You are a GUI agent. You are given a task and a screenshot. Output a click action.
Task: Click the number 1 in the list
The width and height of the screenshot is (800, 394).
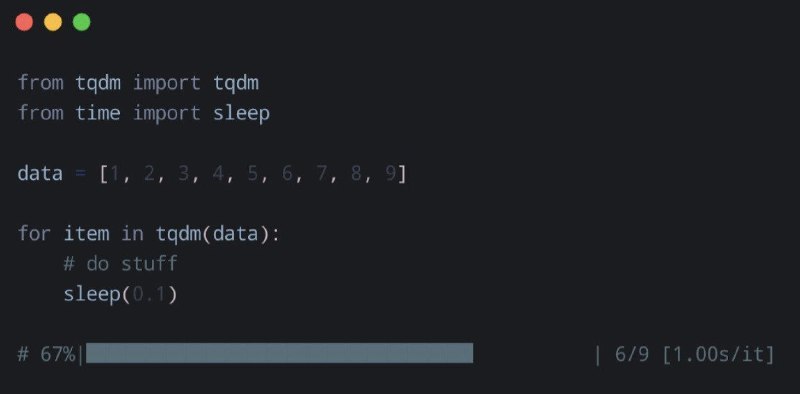pos(115,174)
